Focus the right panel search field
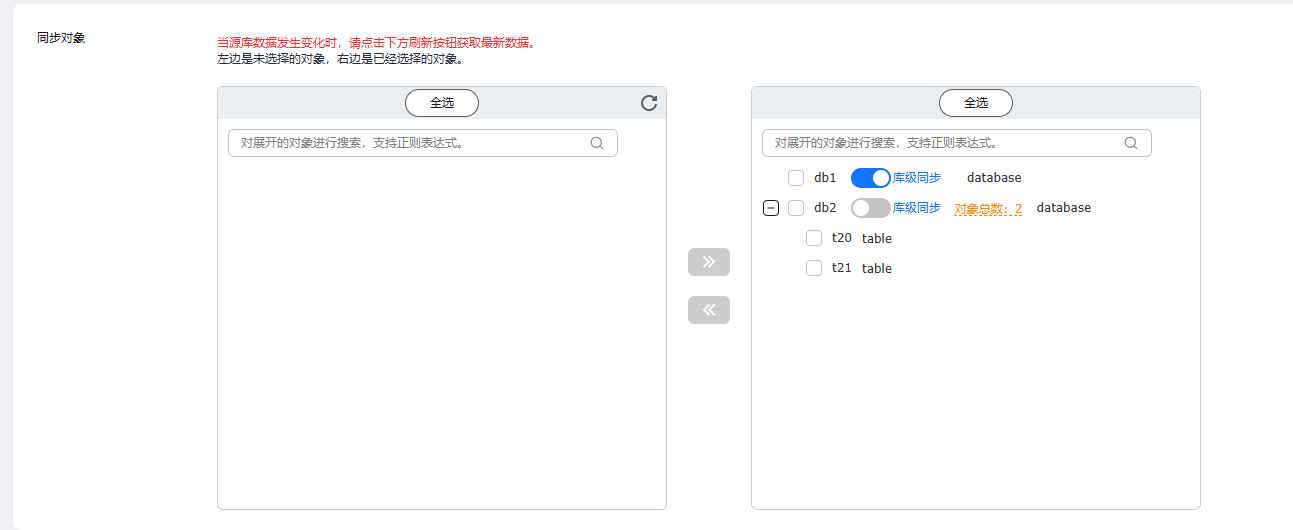 point(944,143)
